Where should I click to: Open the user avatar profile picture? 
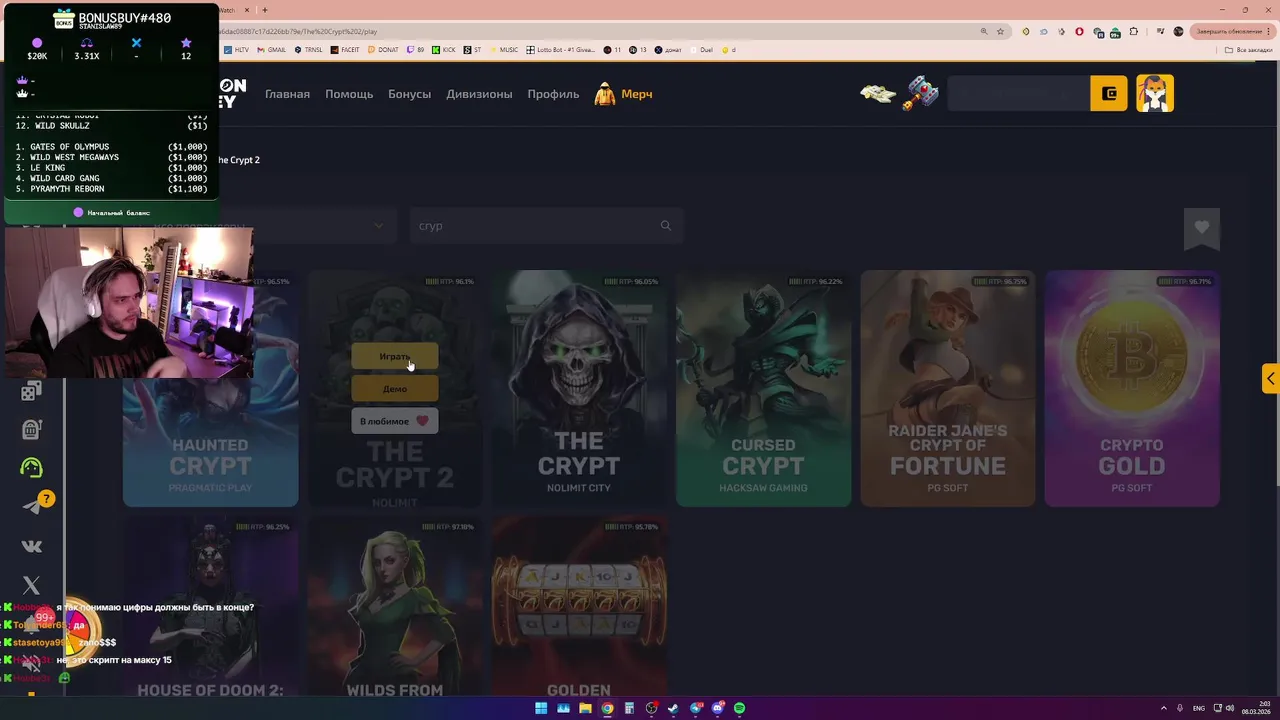point(1155,93)
